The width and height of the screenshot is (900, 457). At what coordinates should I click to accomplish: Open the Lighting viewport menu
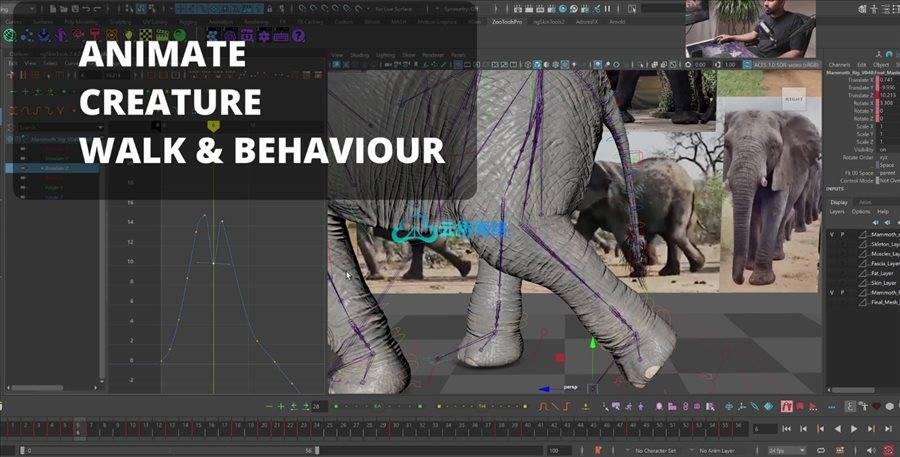point(385,55)
